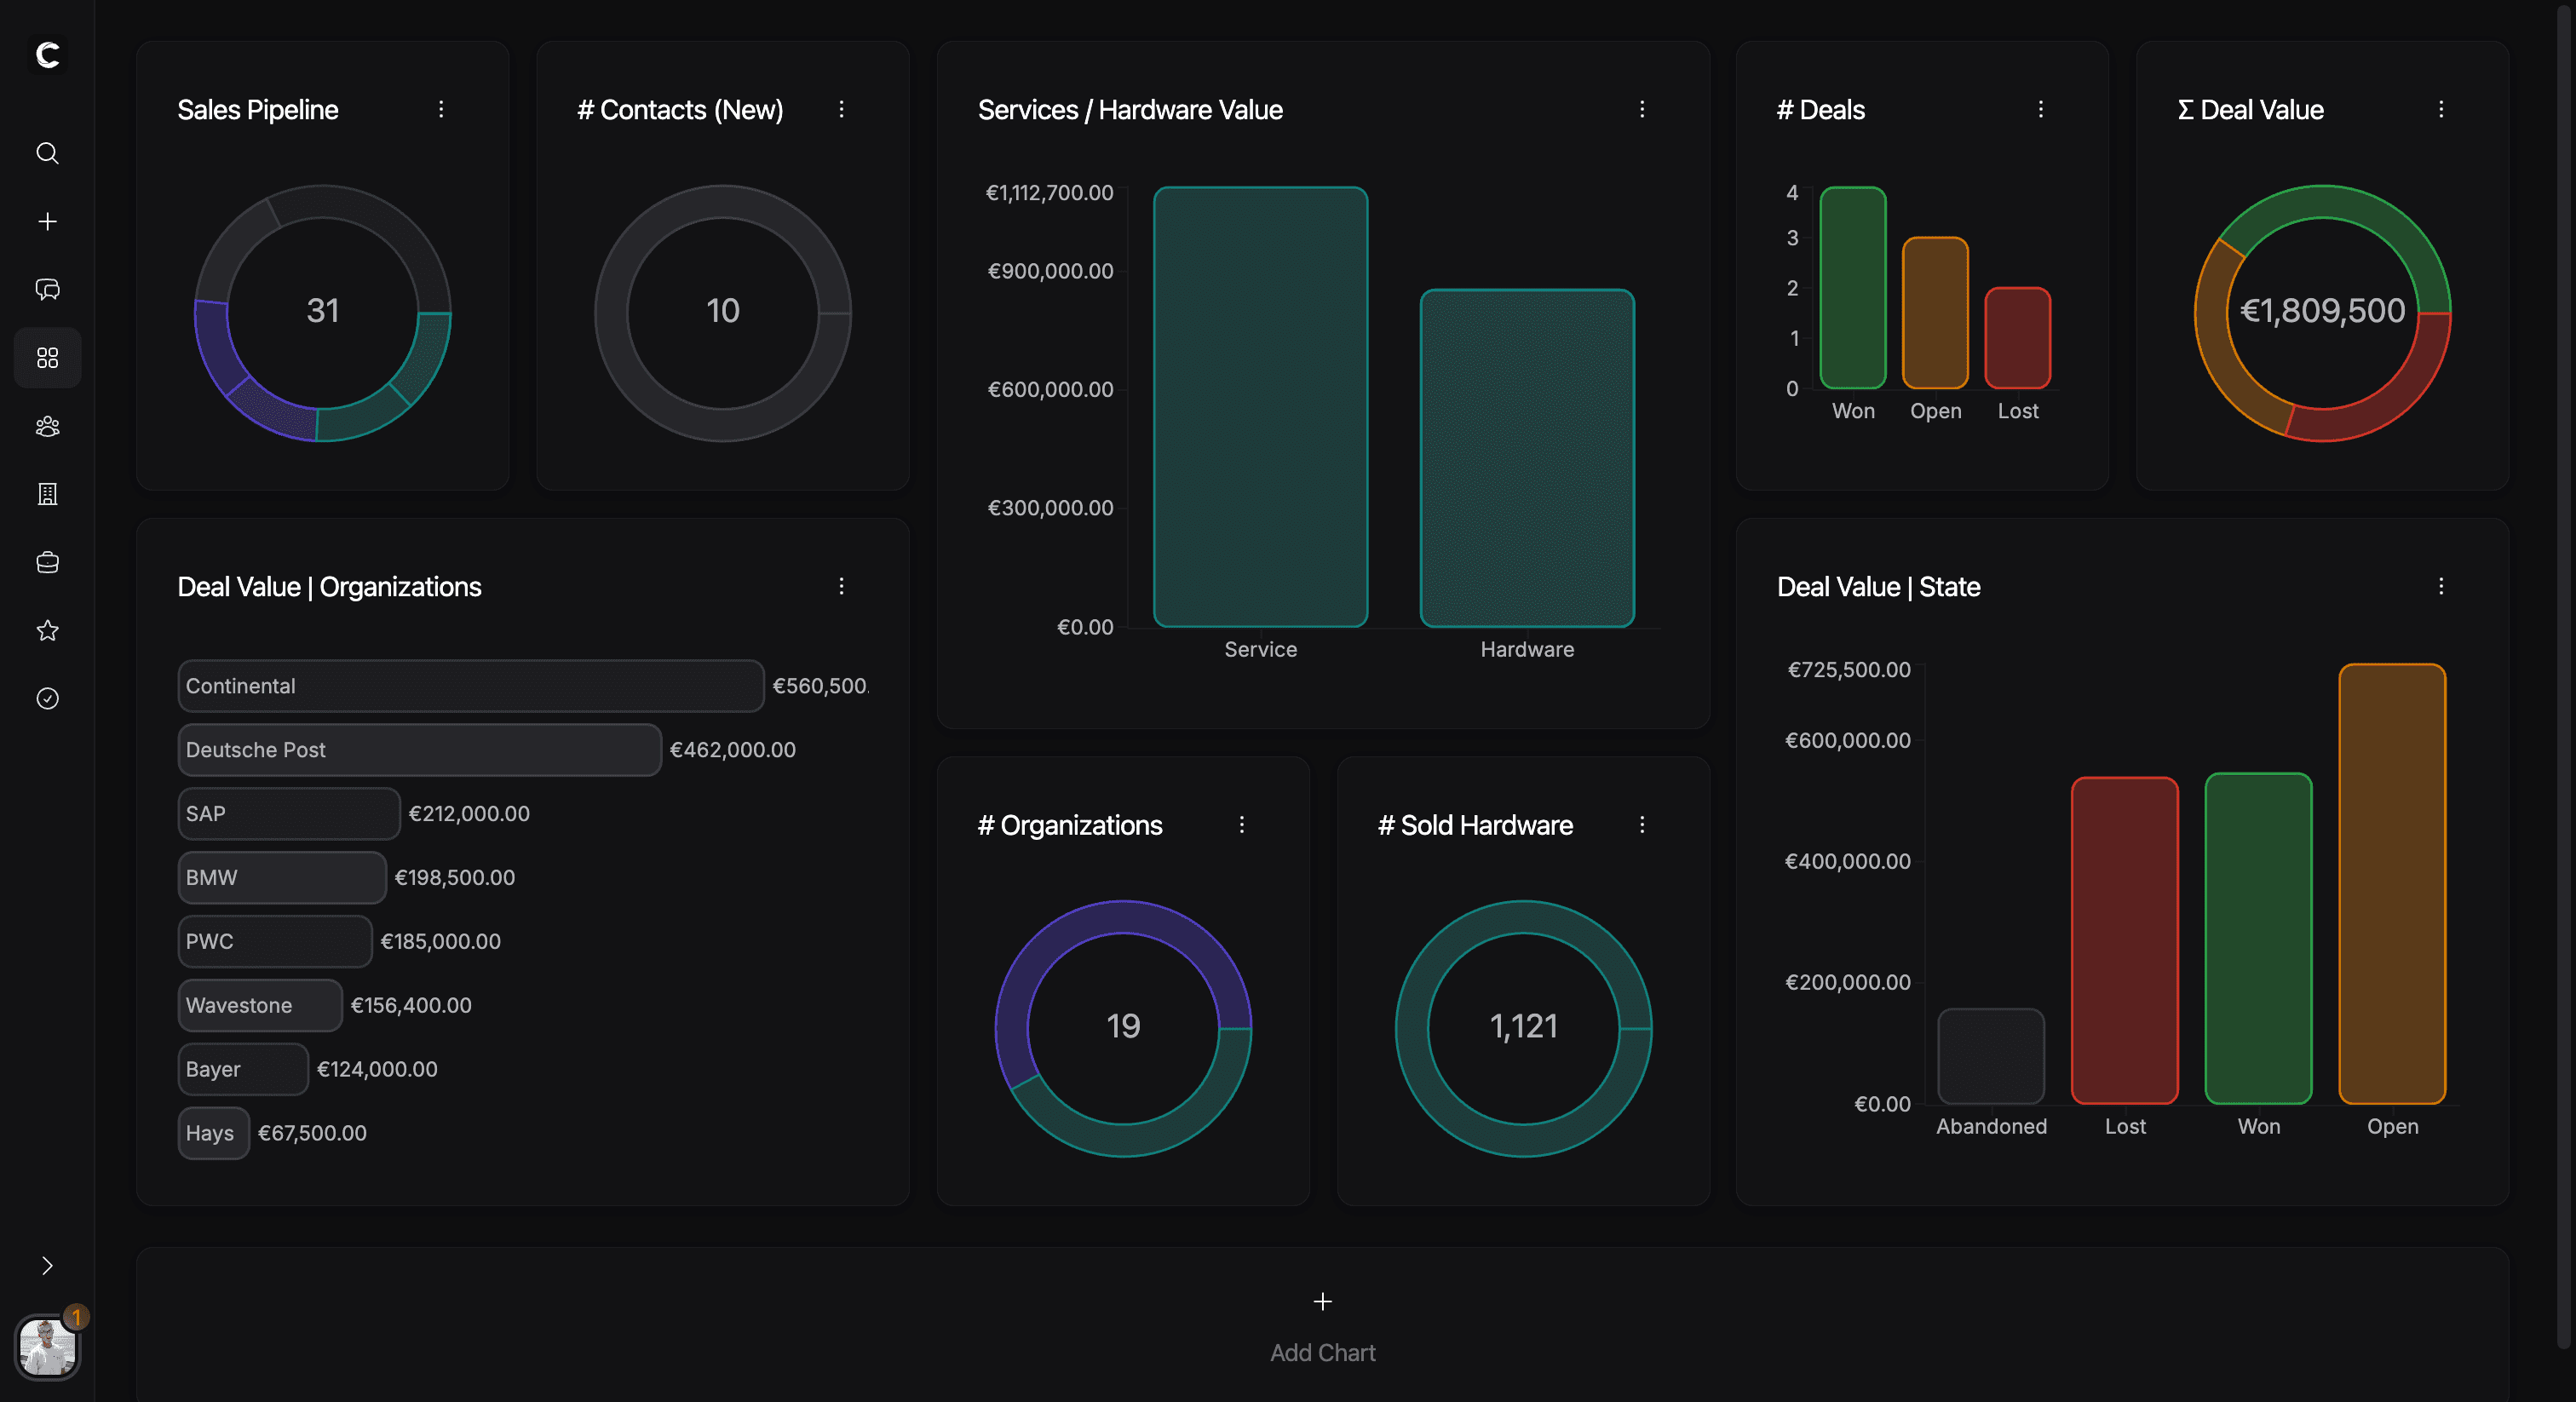Select the Dashboards grid icon
Screen dimensions: 2576x1402
click(47, 357)
